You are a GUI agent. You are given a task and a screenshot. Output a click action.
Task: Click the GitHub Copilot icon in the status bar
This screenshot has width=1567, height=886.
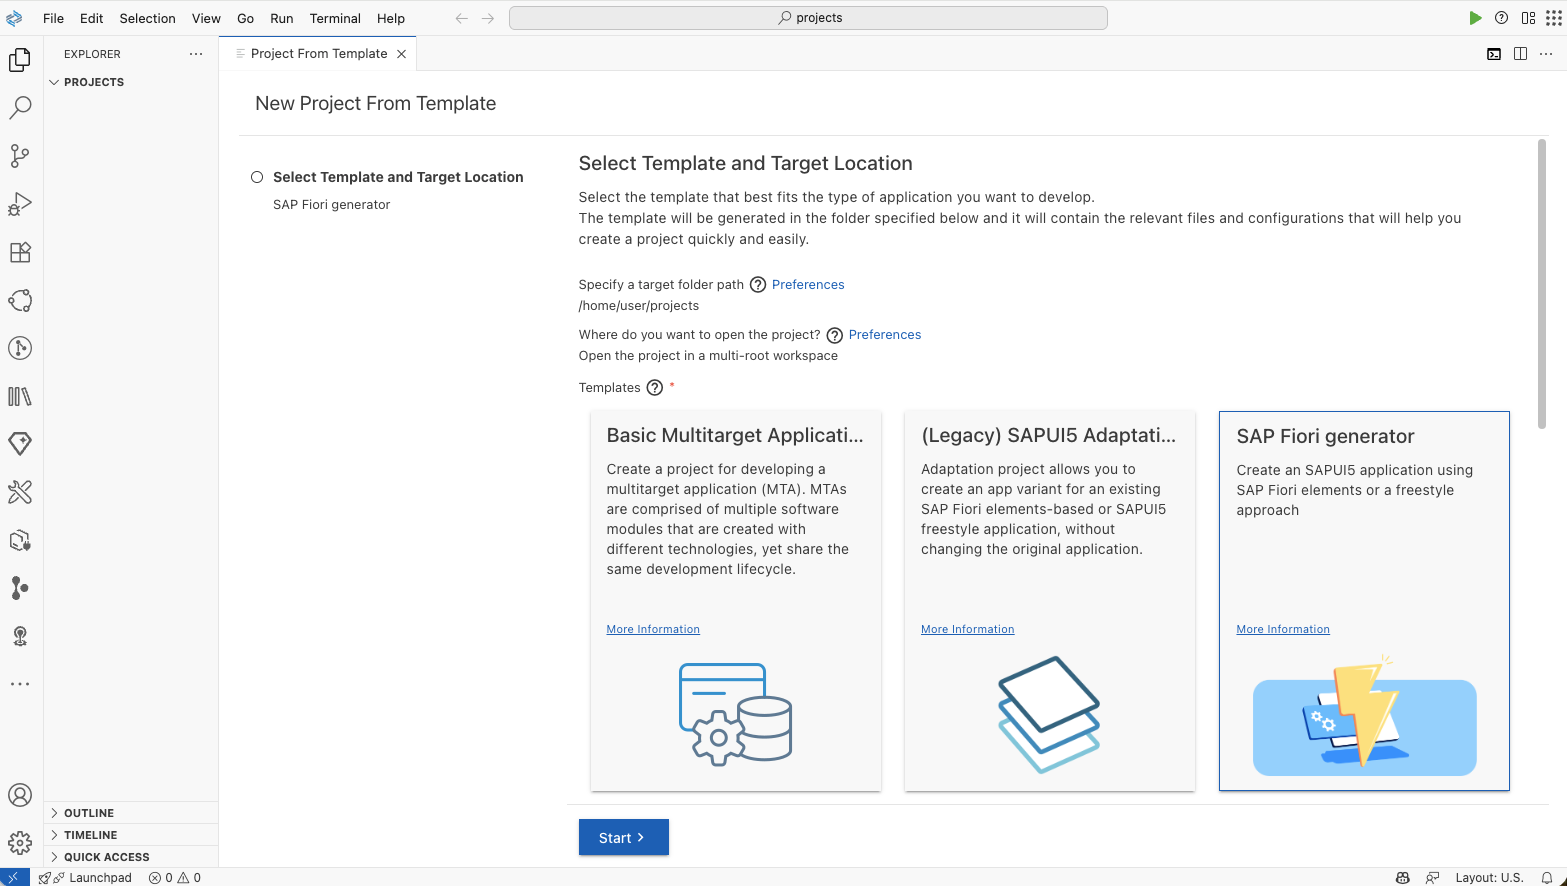coord(1403,877)
